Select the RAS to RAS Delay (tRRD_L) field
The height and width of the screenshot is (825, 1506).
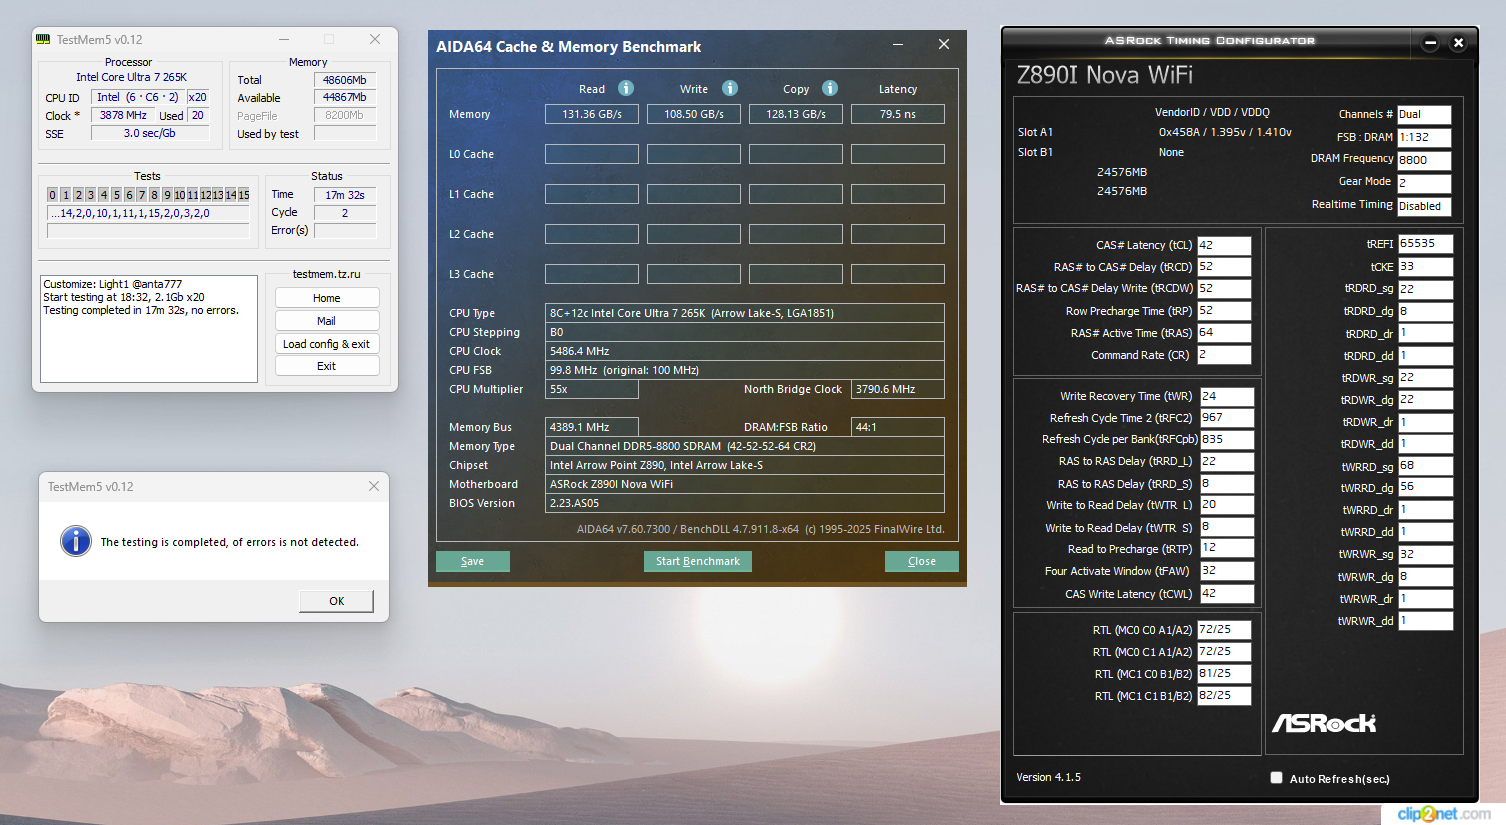click(1227, 461)
